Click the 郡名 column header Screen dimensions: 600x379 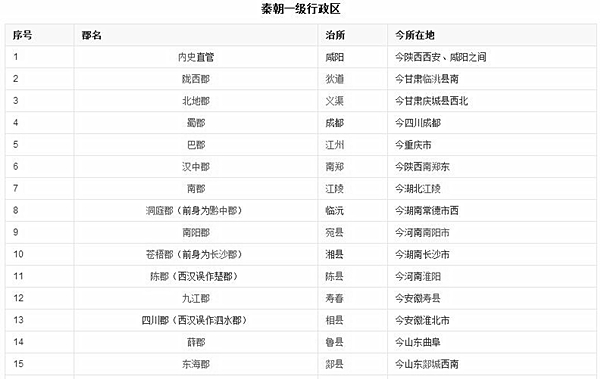click(91, 35)
